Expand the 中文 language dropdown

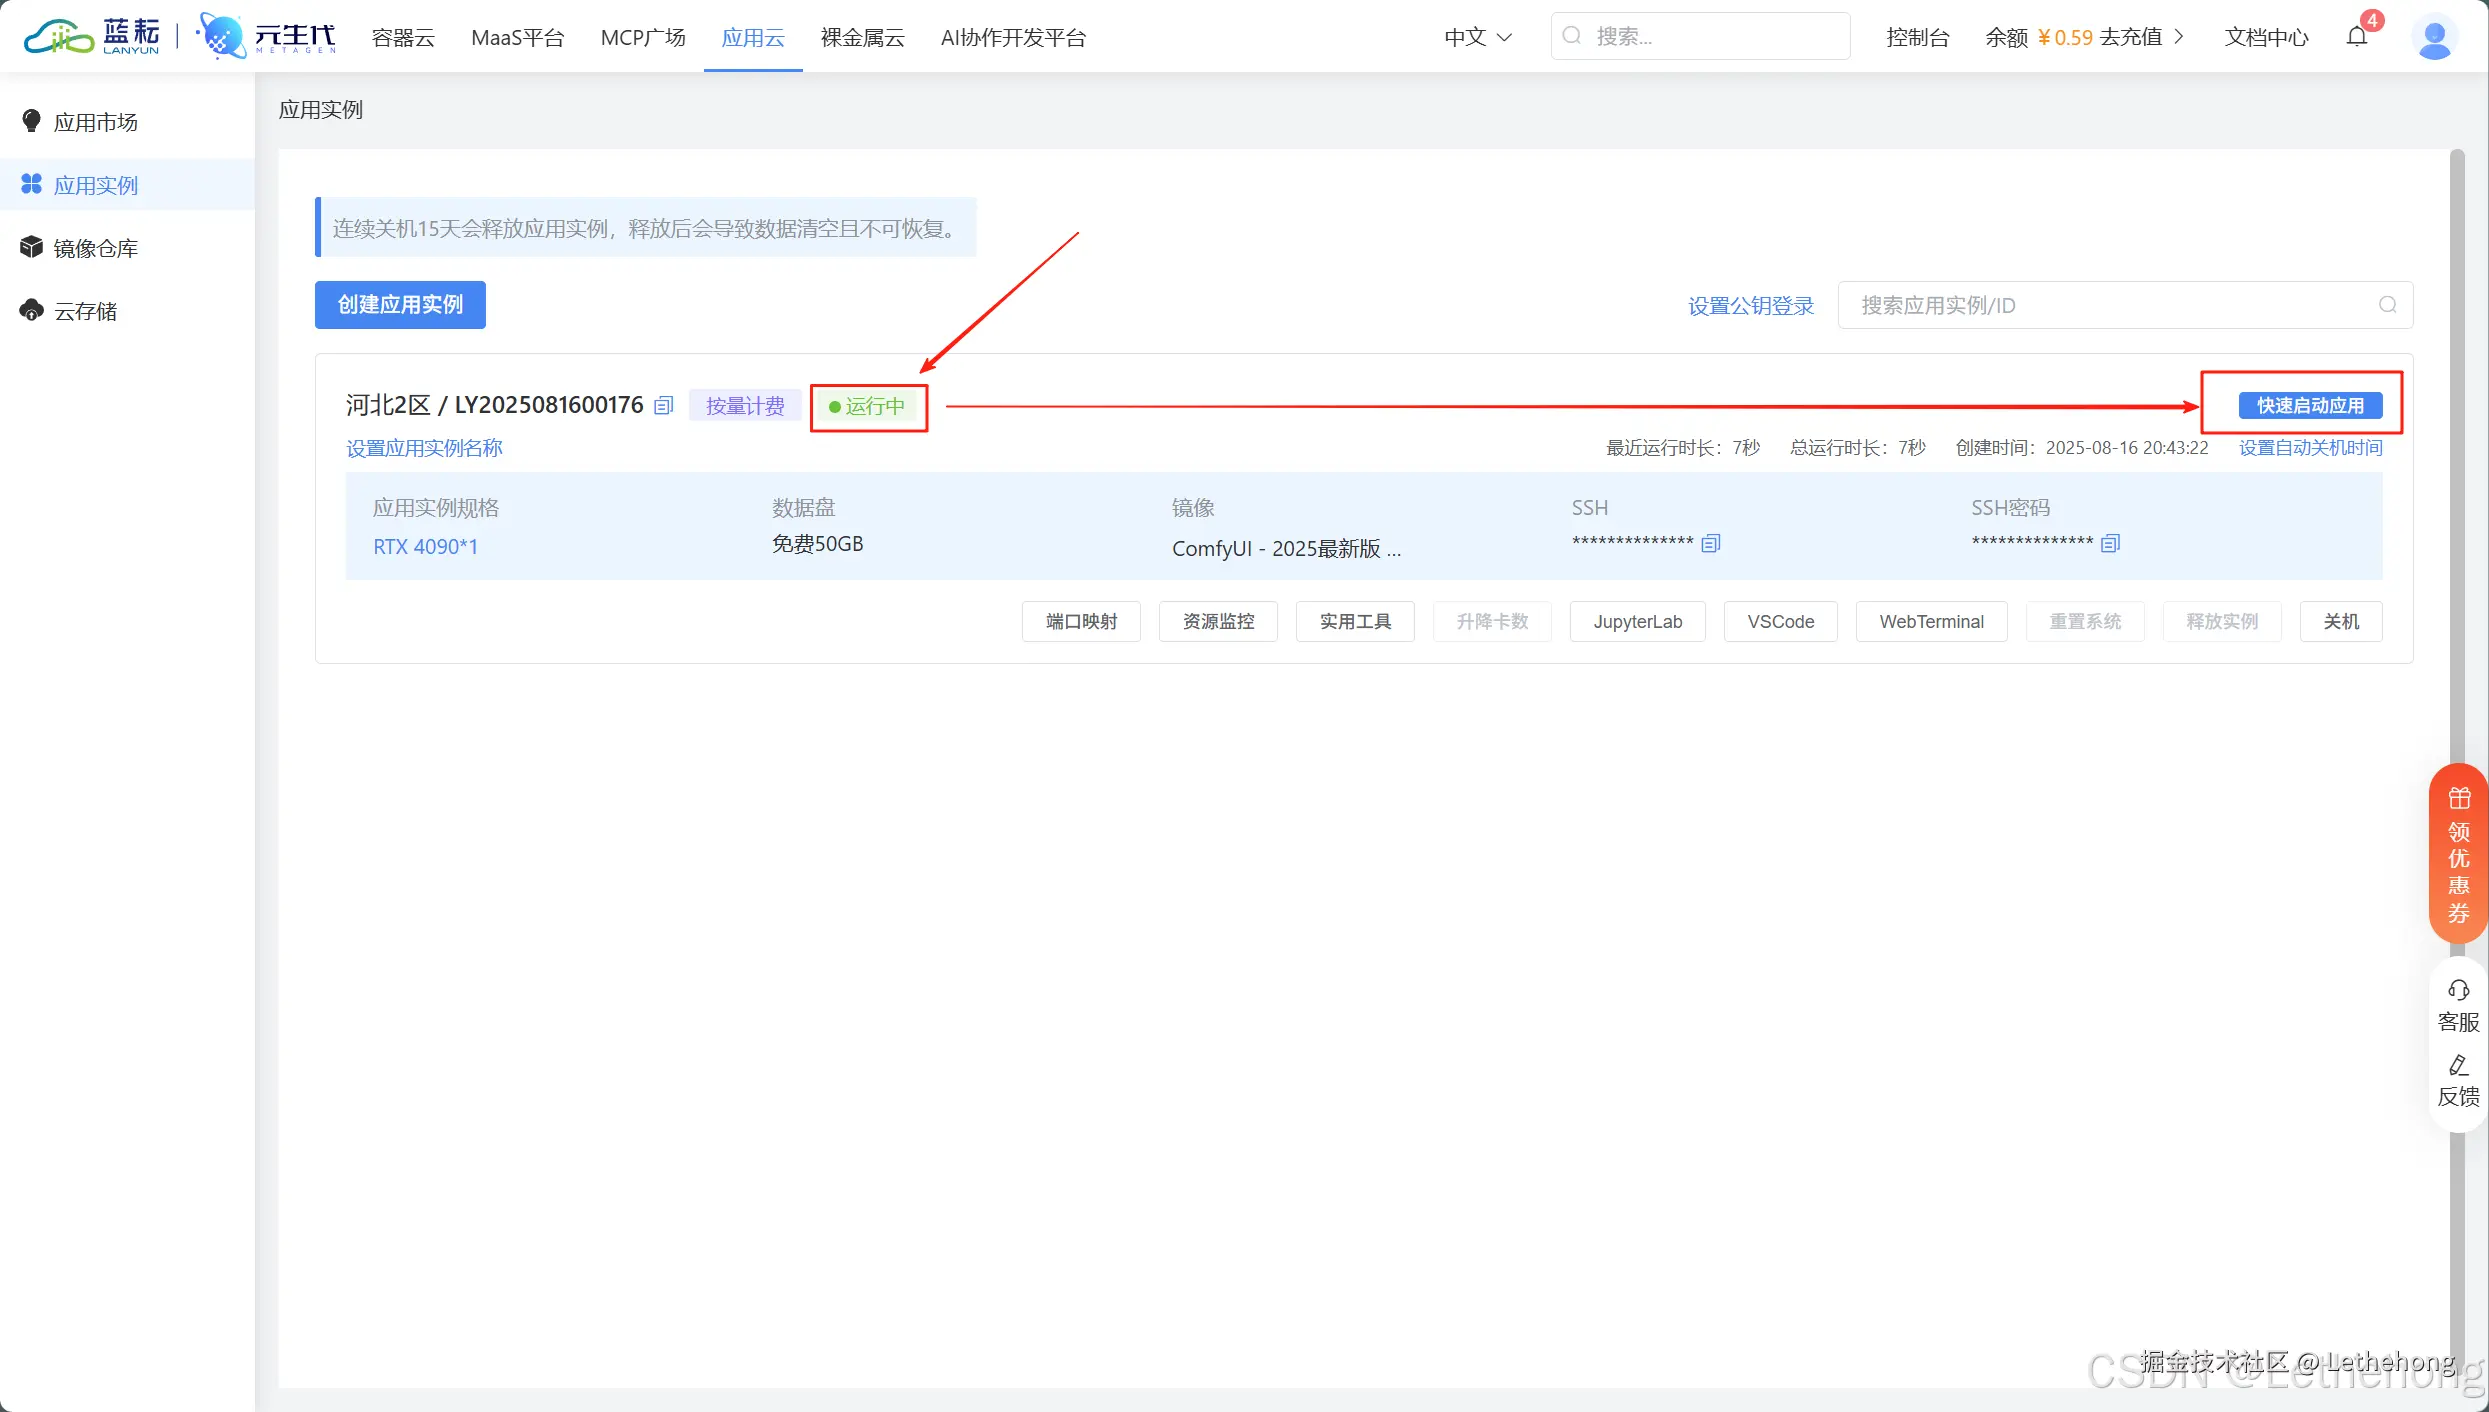click(1477, 37)
